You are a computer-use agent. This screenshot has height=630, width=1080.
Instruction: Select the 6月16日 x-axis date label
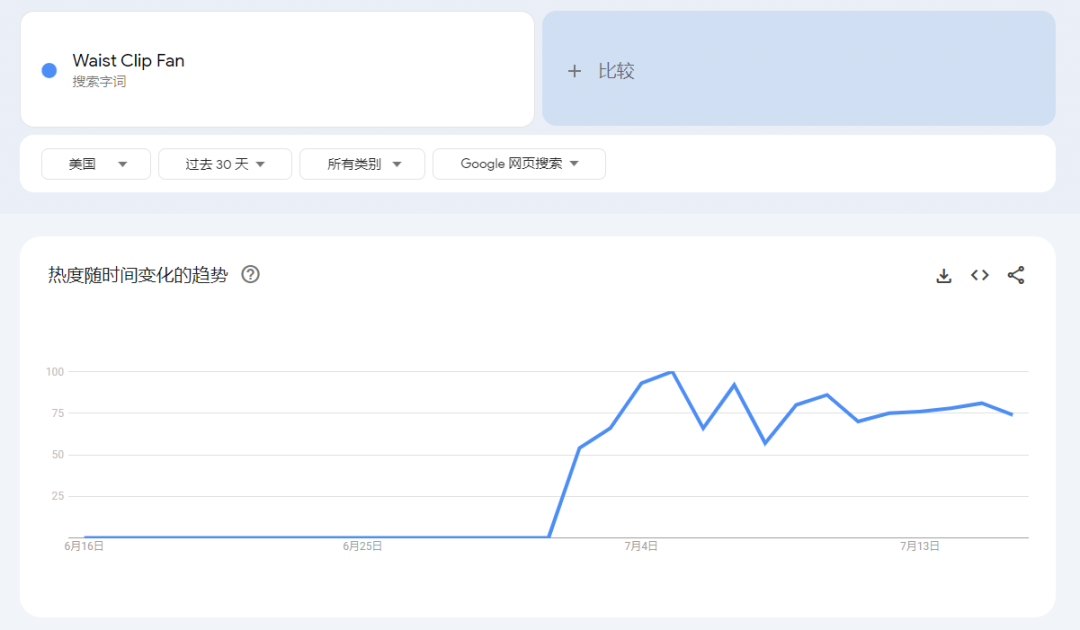click(84, 546)
